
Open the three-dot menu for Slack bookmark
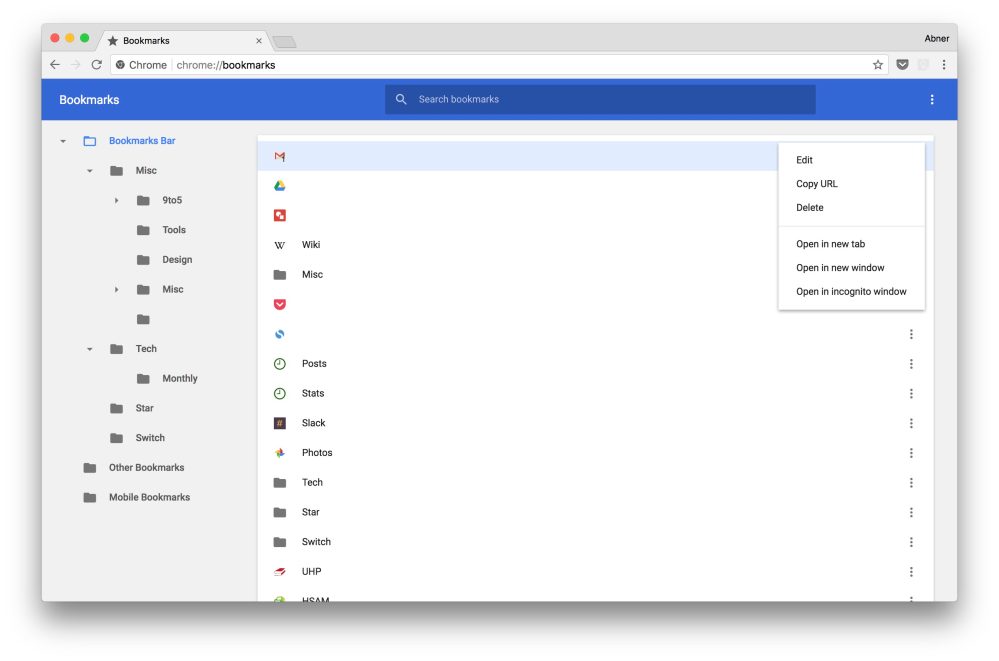[x=911, y=423]
